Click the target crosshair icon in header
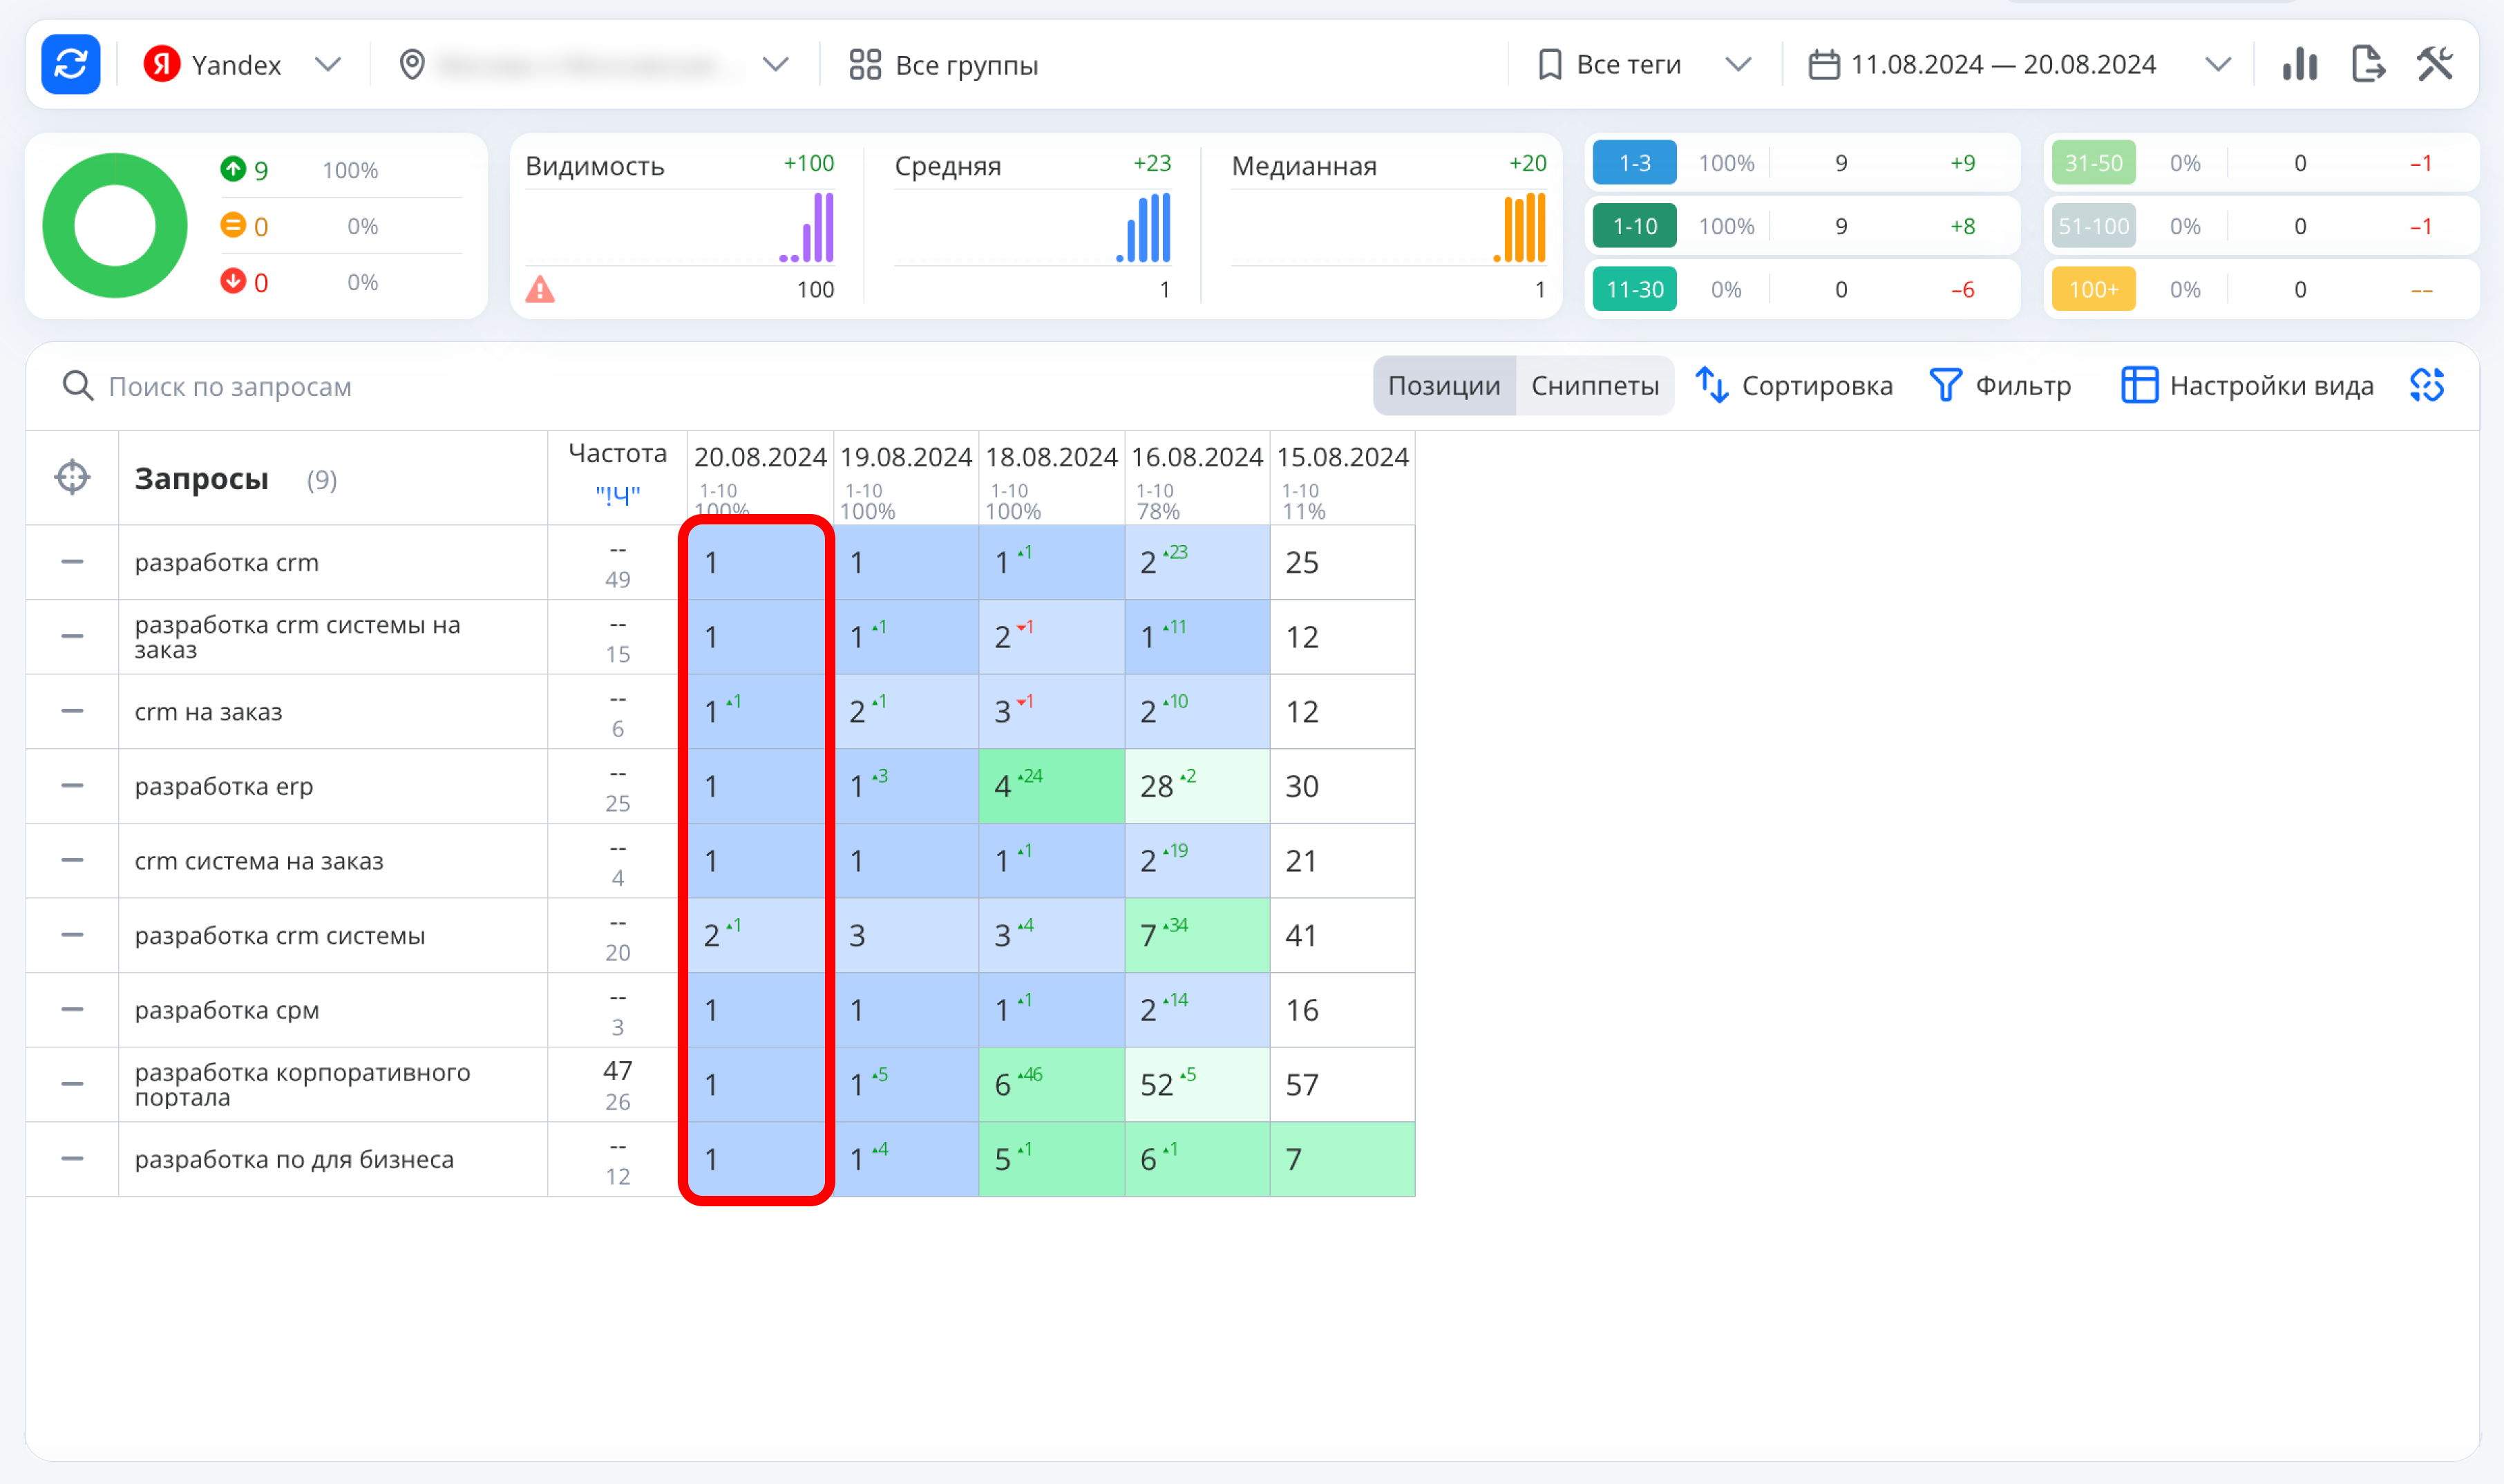2504x1484 pixels. point(72,478)
